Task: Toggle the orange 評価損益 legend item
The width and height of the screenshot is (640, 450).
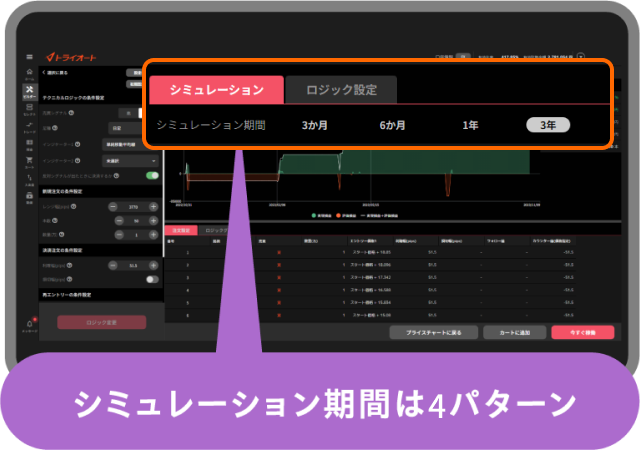Action: pyautogui.click(x=346, y=216)
